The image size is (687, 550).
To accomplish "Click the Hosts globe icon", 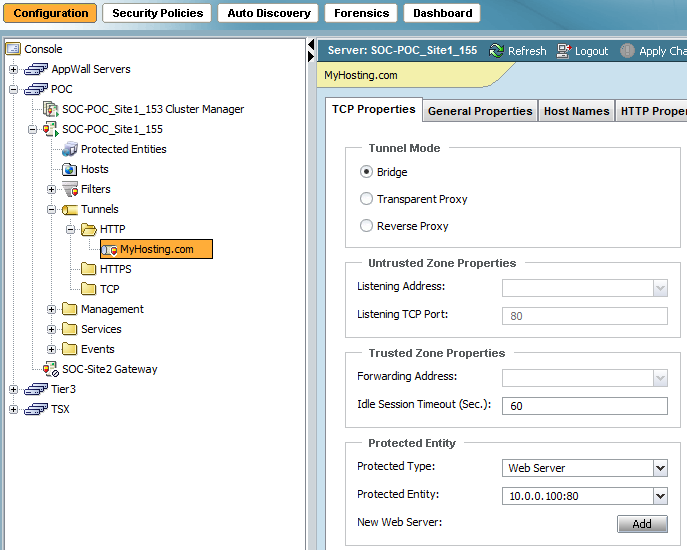I will (70, 169).
